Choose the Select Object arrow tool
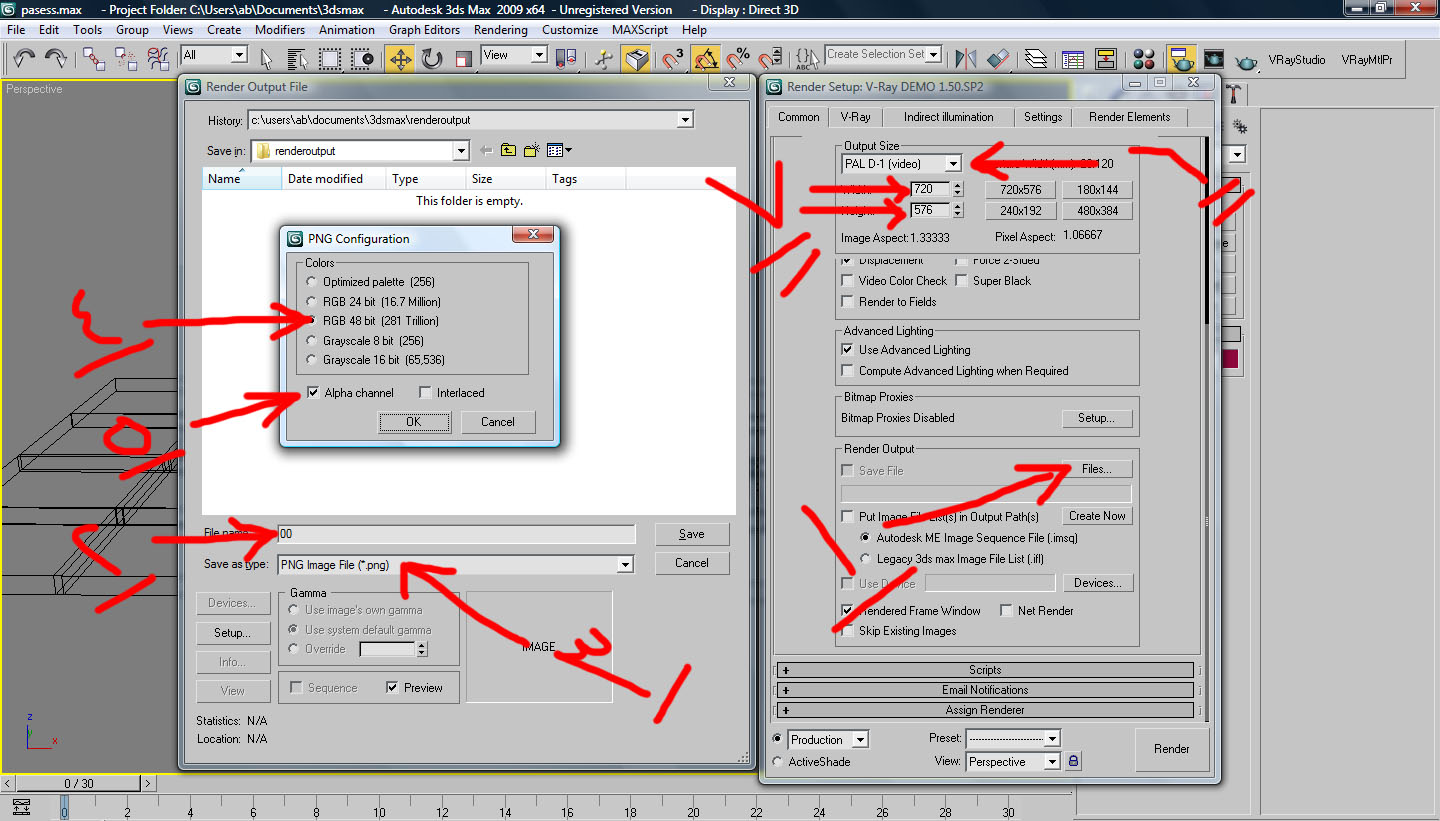The width and height of the screenshot is (1440, 821). tap(268, 59)
